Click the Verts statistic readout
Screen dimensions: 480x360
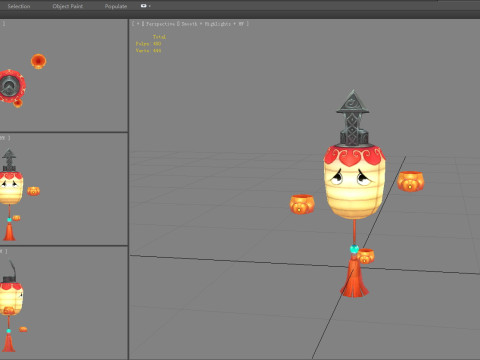(x=148, y=51)
